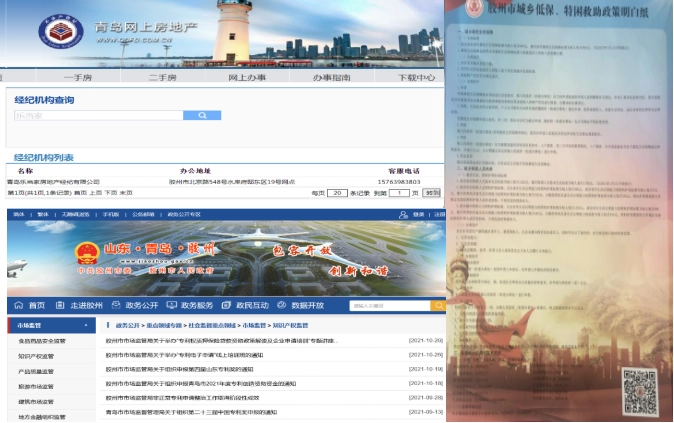
Task: Click the 转到 jump button in pagination
Action: (431, 193)
